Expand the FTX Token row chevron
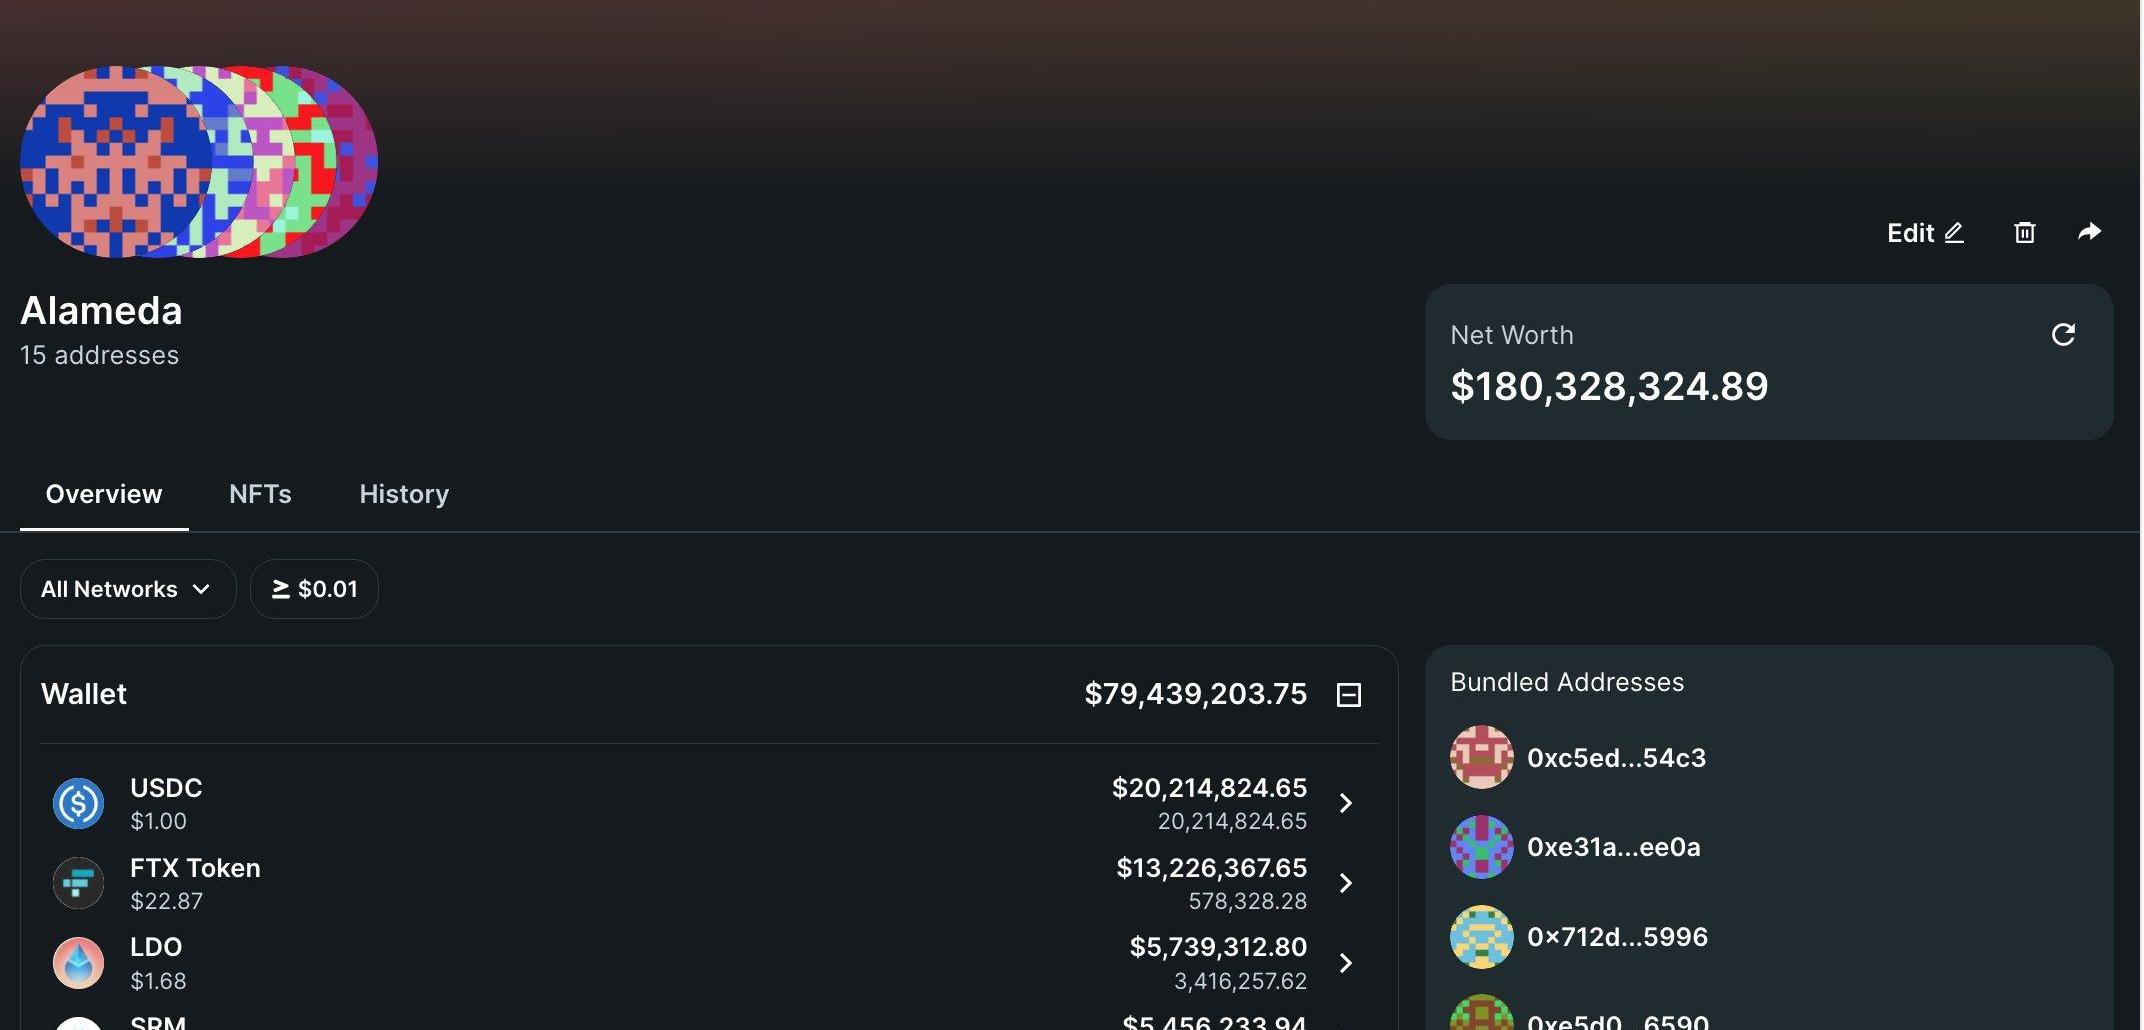Screen dimensions: 2144x1030 1346,883
